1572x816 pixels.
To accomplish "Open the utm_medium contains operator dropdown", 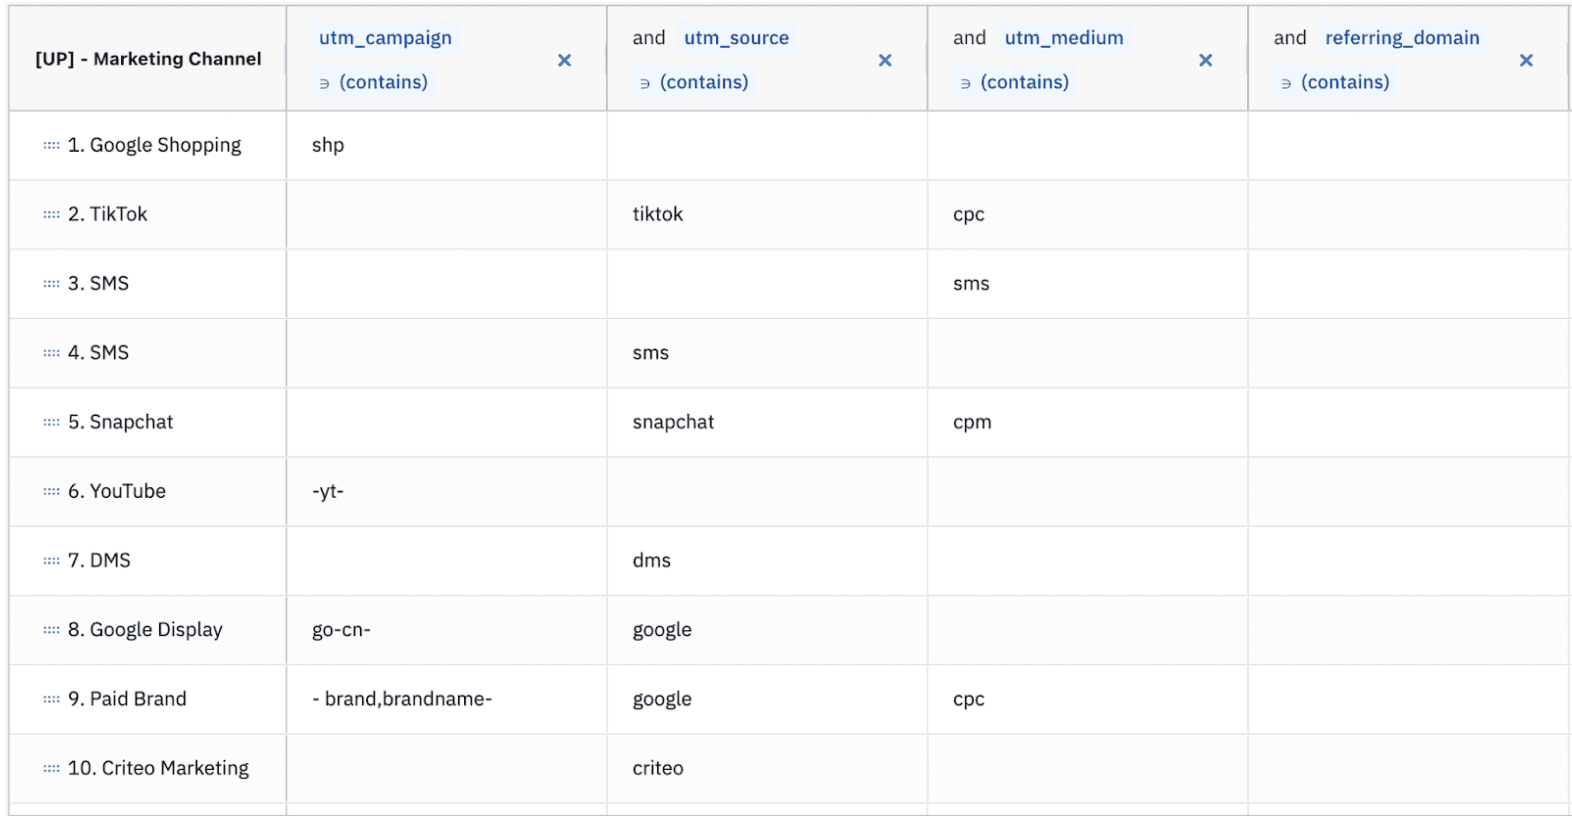I will [1015, 82].
